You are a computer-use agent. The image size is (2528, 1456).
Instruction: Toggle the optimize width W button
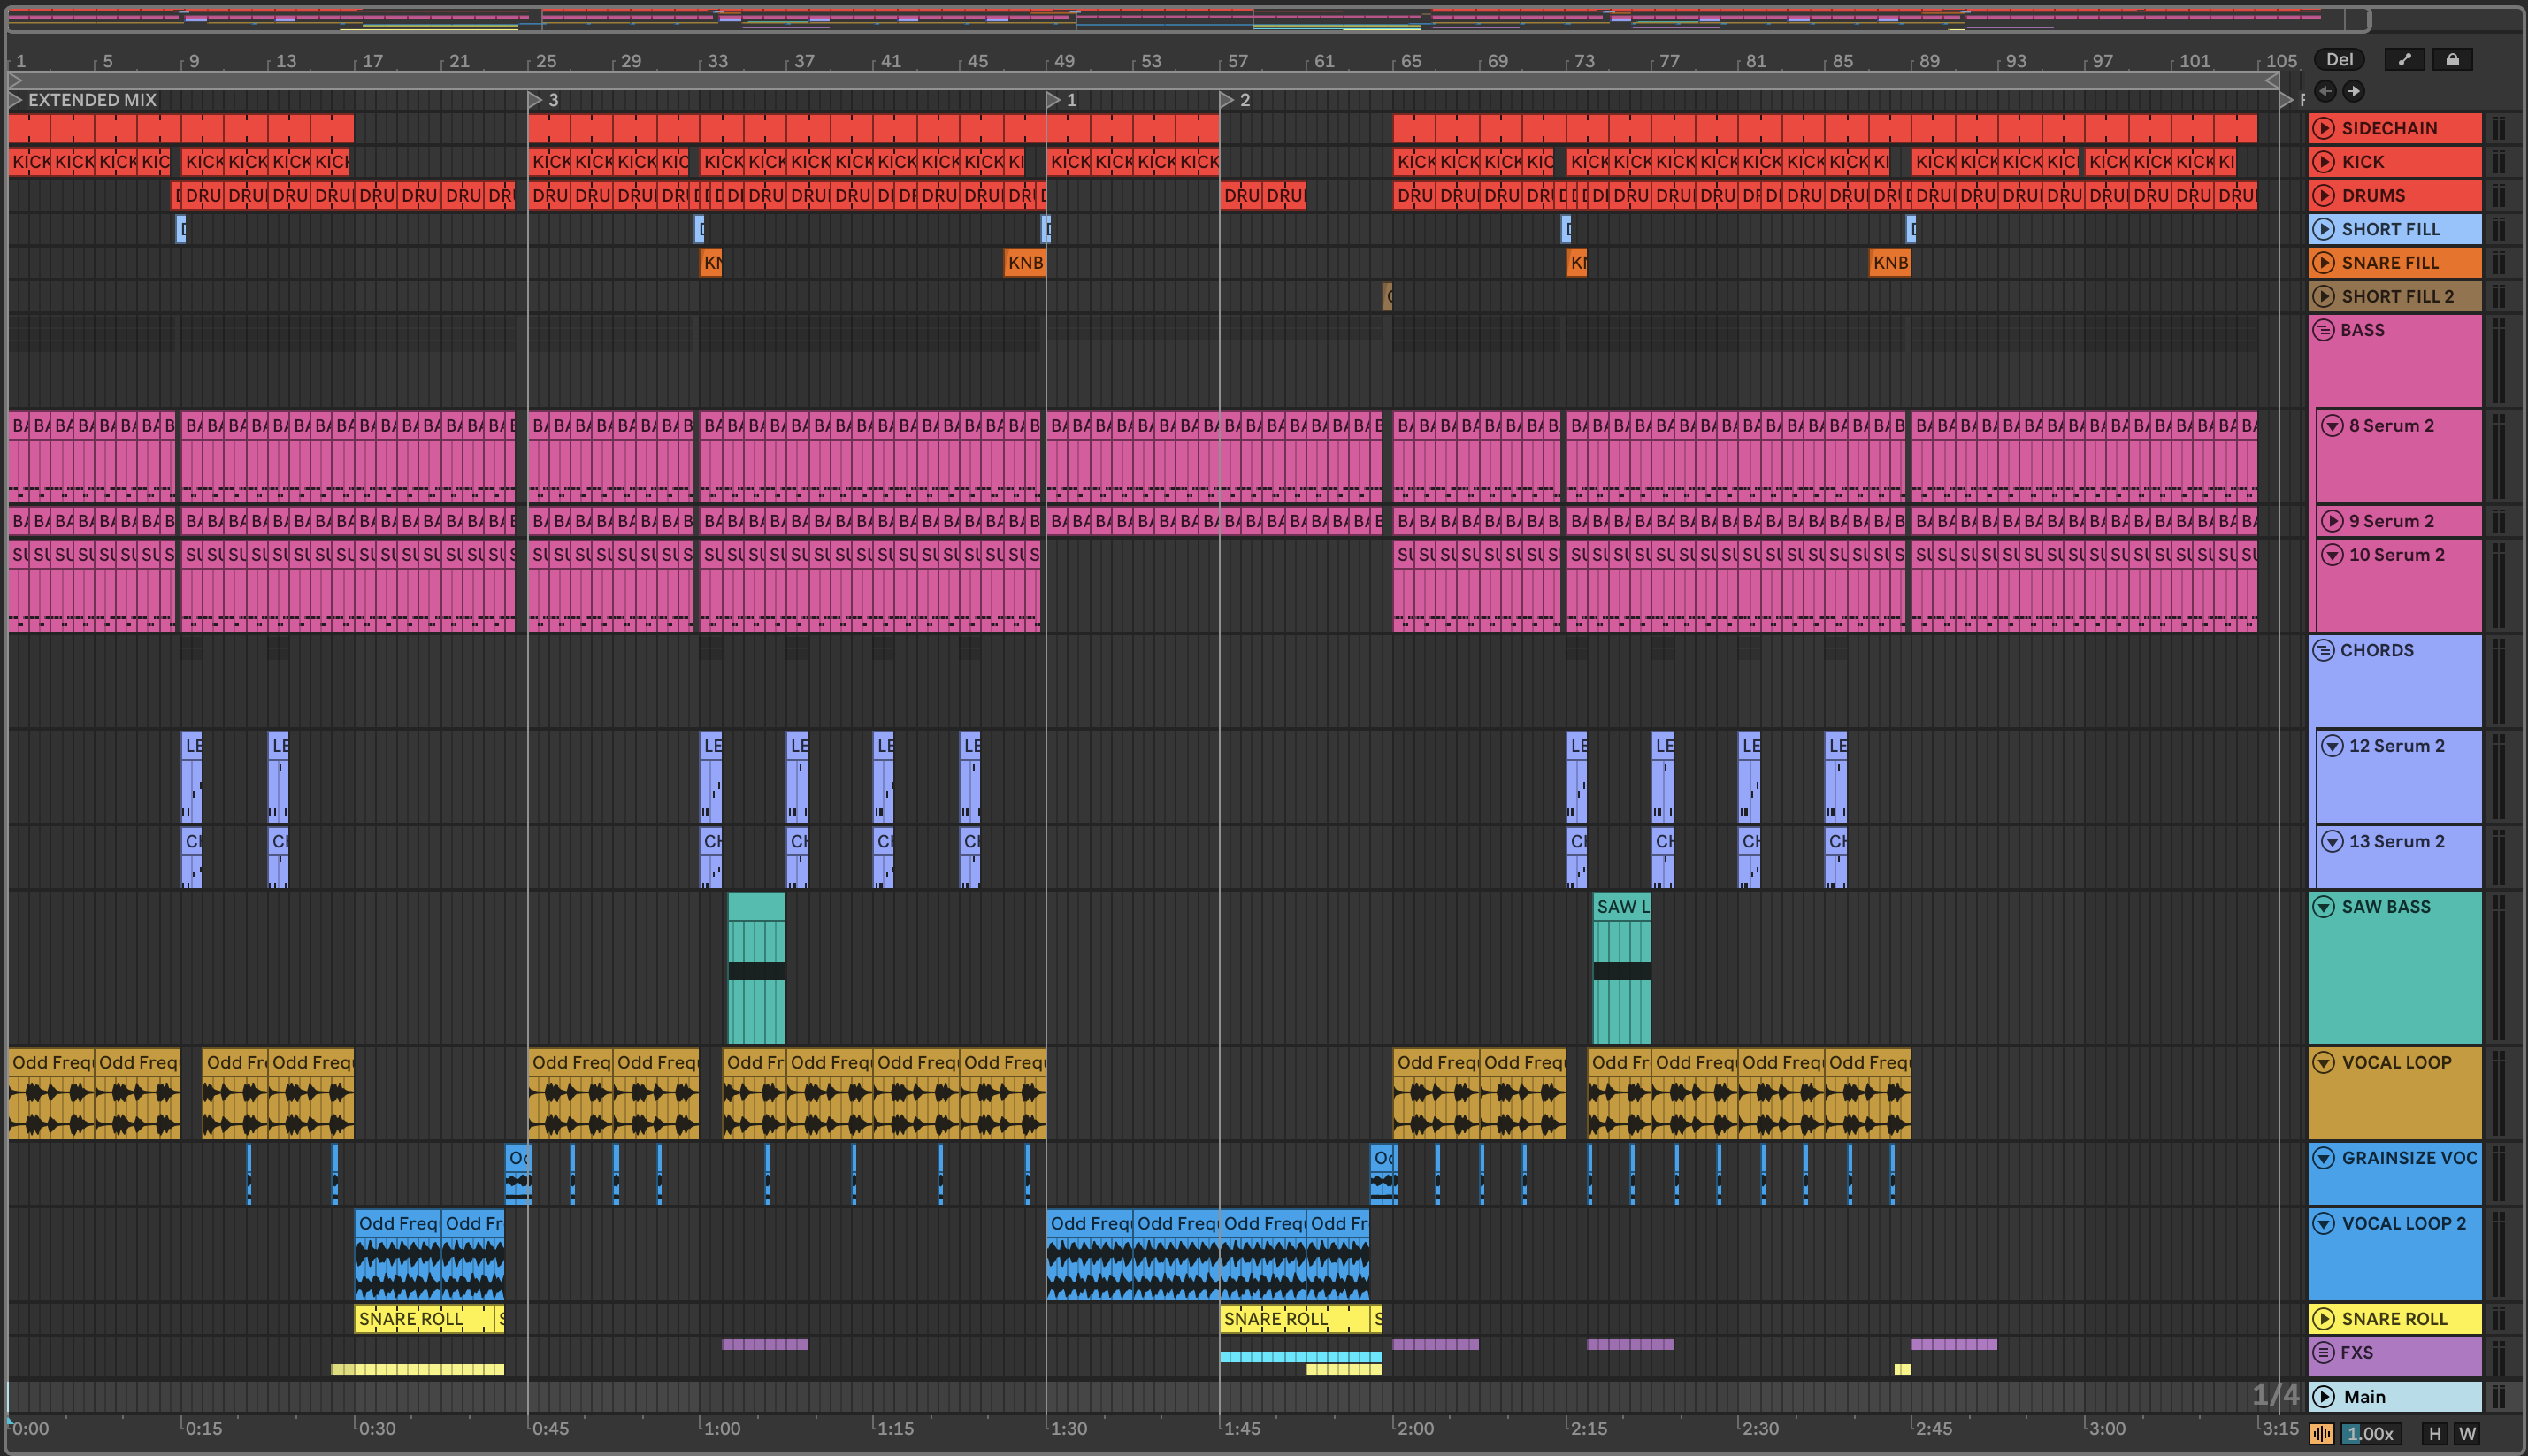coord(2467,1434)
